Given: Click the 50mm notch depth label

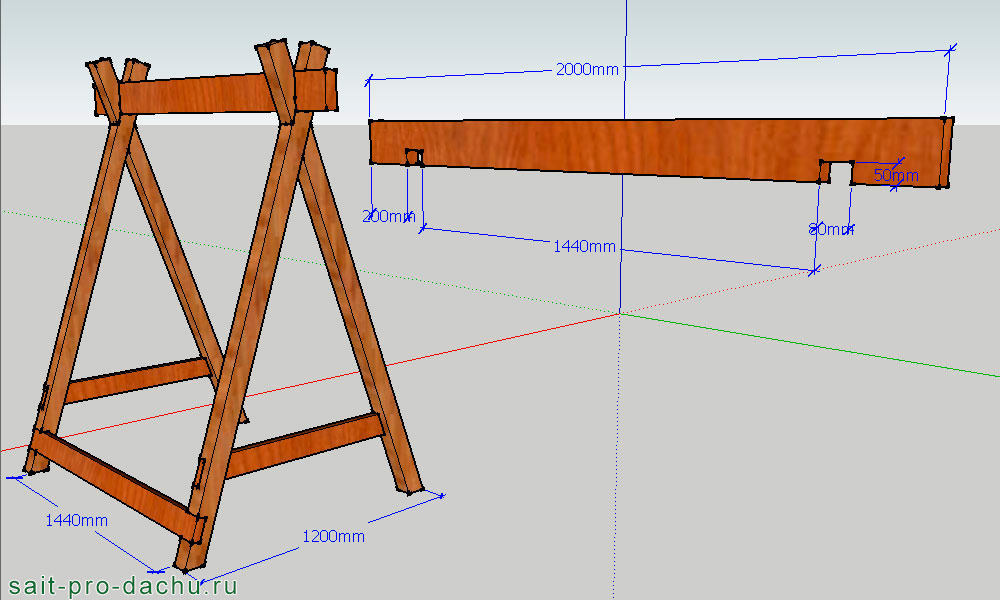Looking at the screenshot, I should click(x=895, y=175).
